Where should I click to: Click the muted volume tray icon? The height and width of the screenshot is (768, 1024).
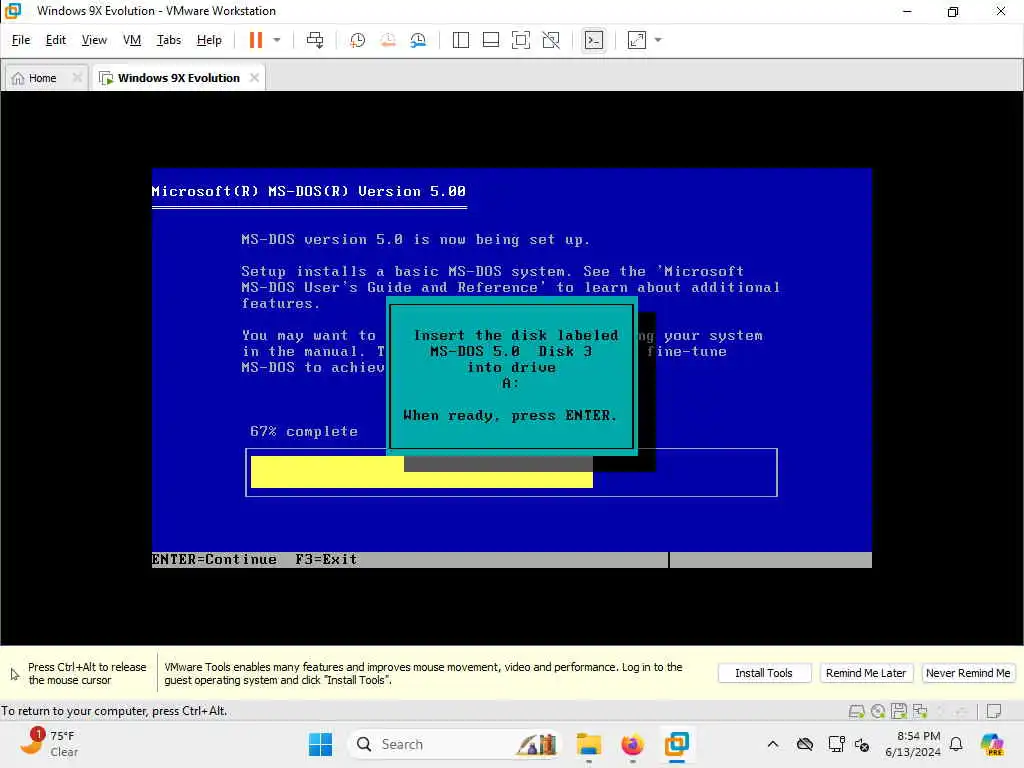[x=862, y=744]
